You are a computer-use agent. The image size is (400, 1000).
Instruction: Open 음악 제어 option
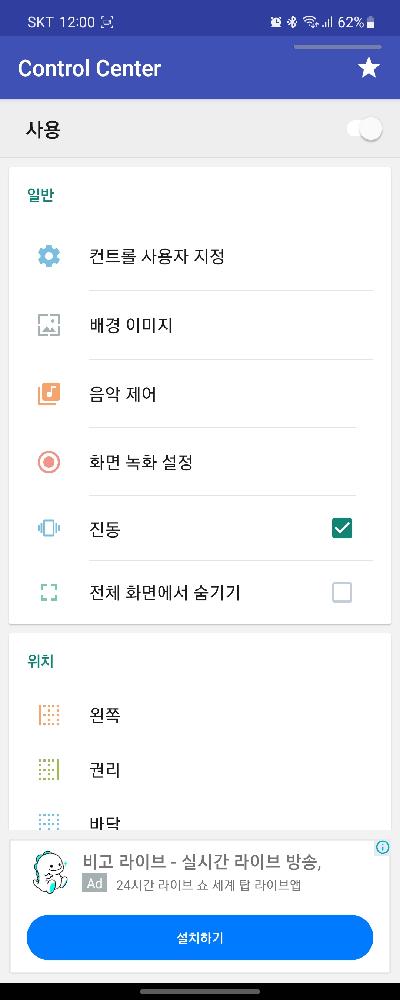pyautogui.click(x=200, y=394)
